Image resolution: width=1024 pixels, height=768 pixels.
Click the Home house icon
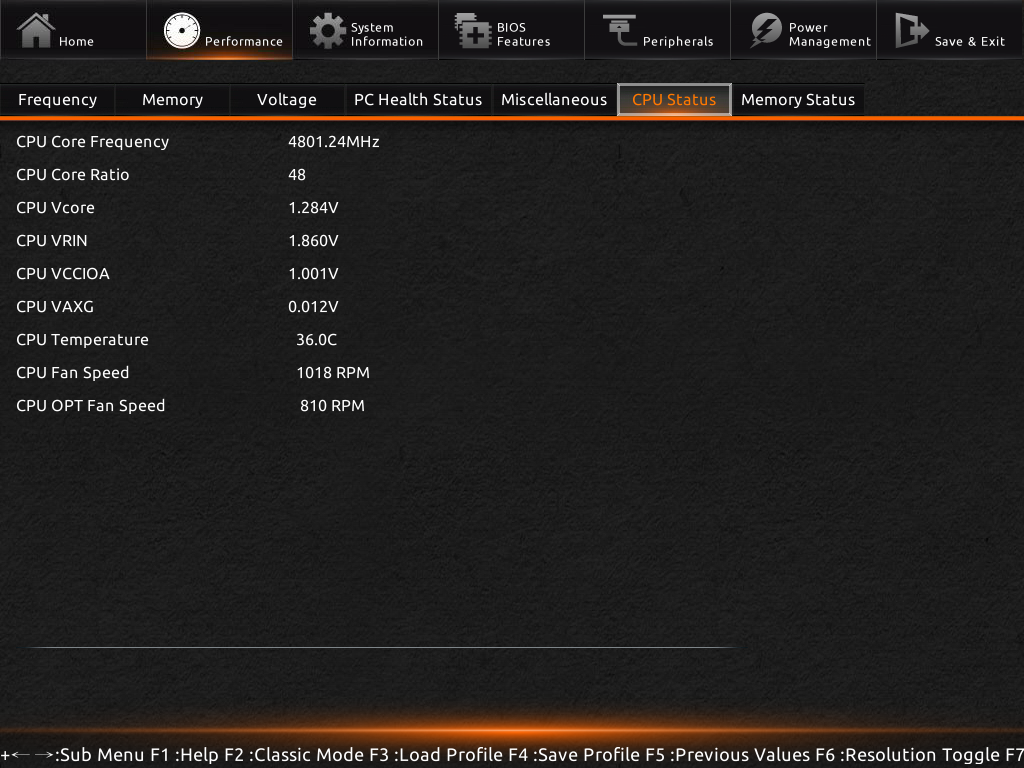(36, 30)
